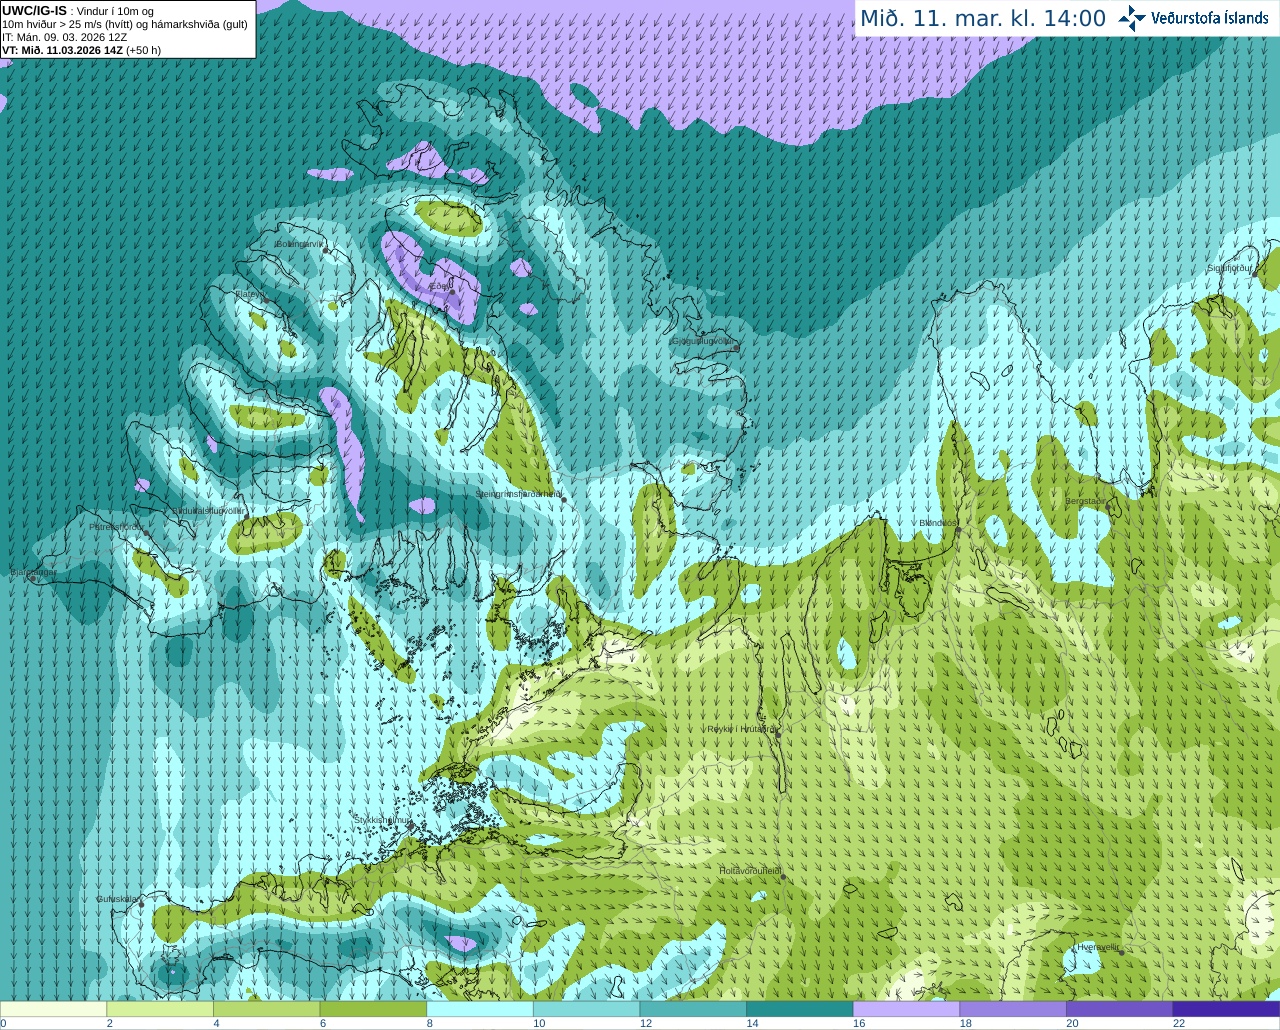Viewport: 1280px width, 1030px height.
Task: Select the medium purple 18–20 m/s legend swatch
Action: point(1013,1009)
